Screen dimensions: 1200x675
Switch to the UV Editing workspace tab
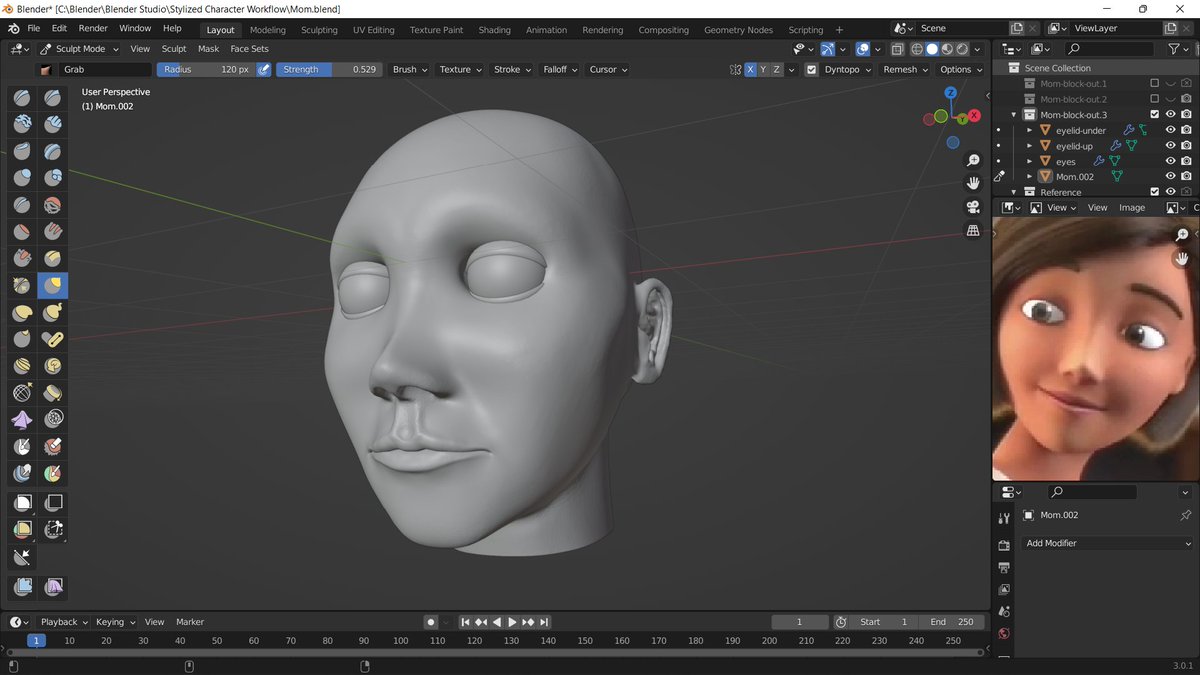coord(374,30)
